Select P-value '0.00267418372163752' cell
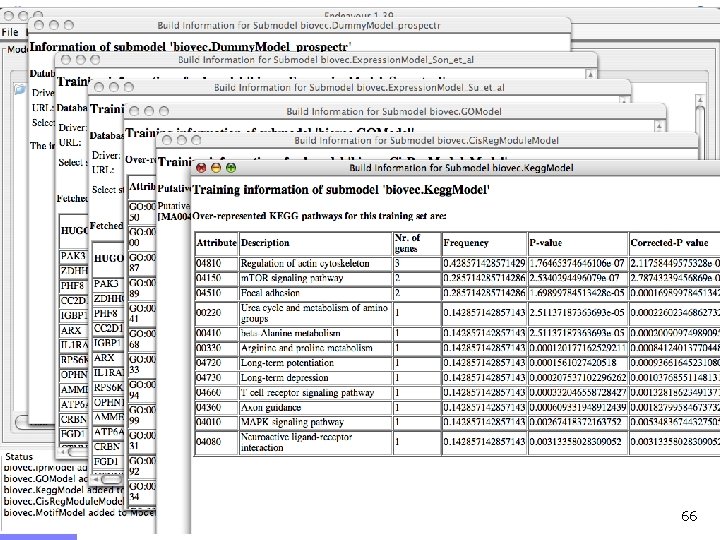The image size is (720, 540). click(578, 422)
